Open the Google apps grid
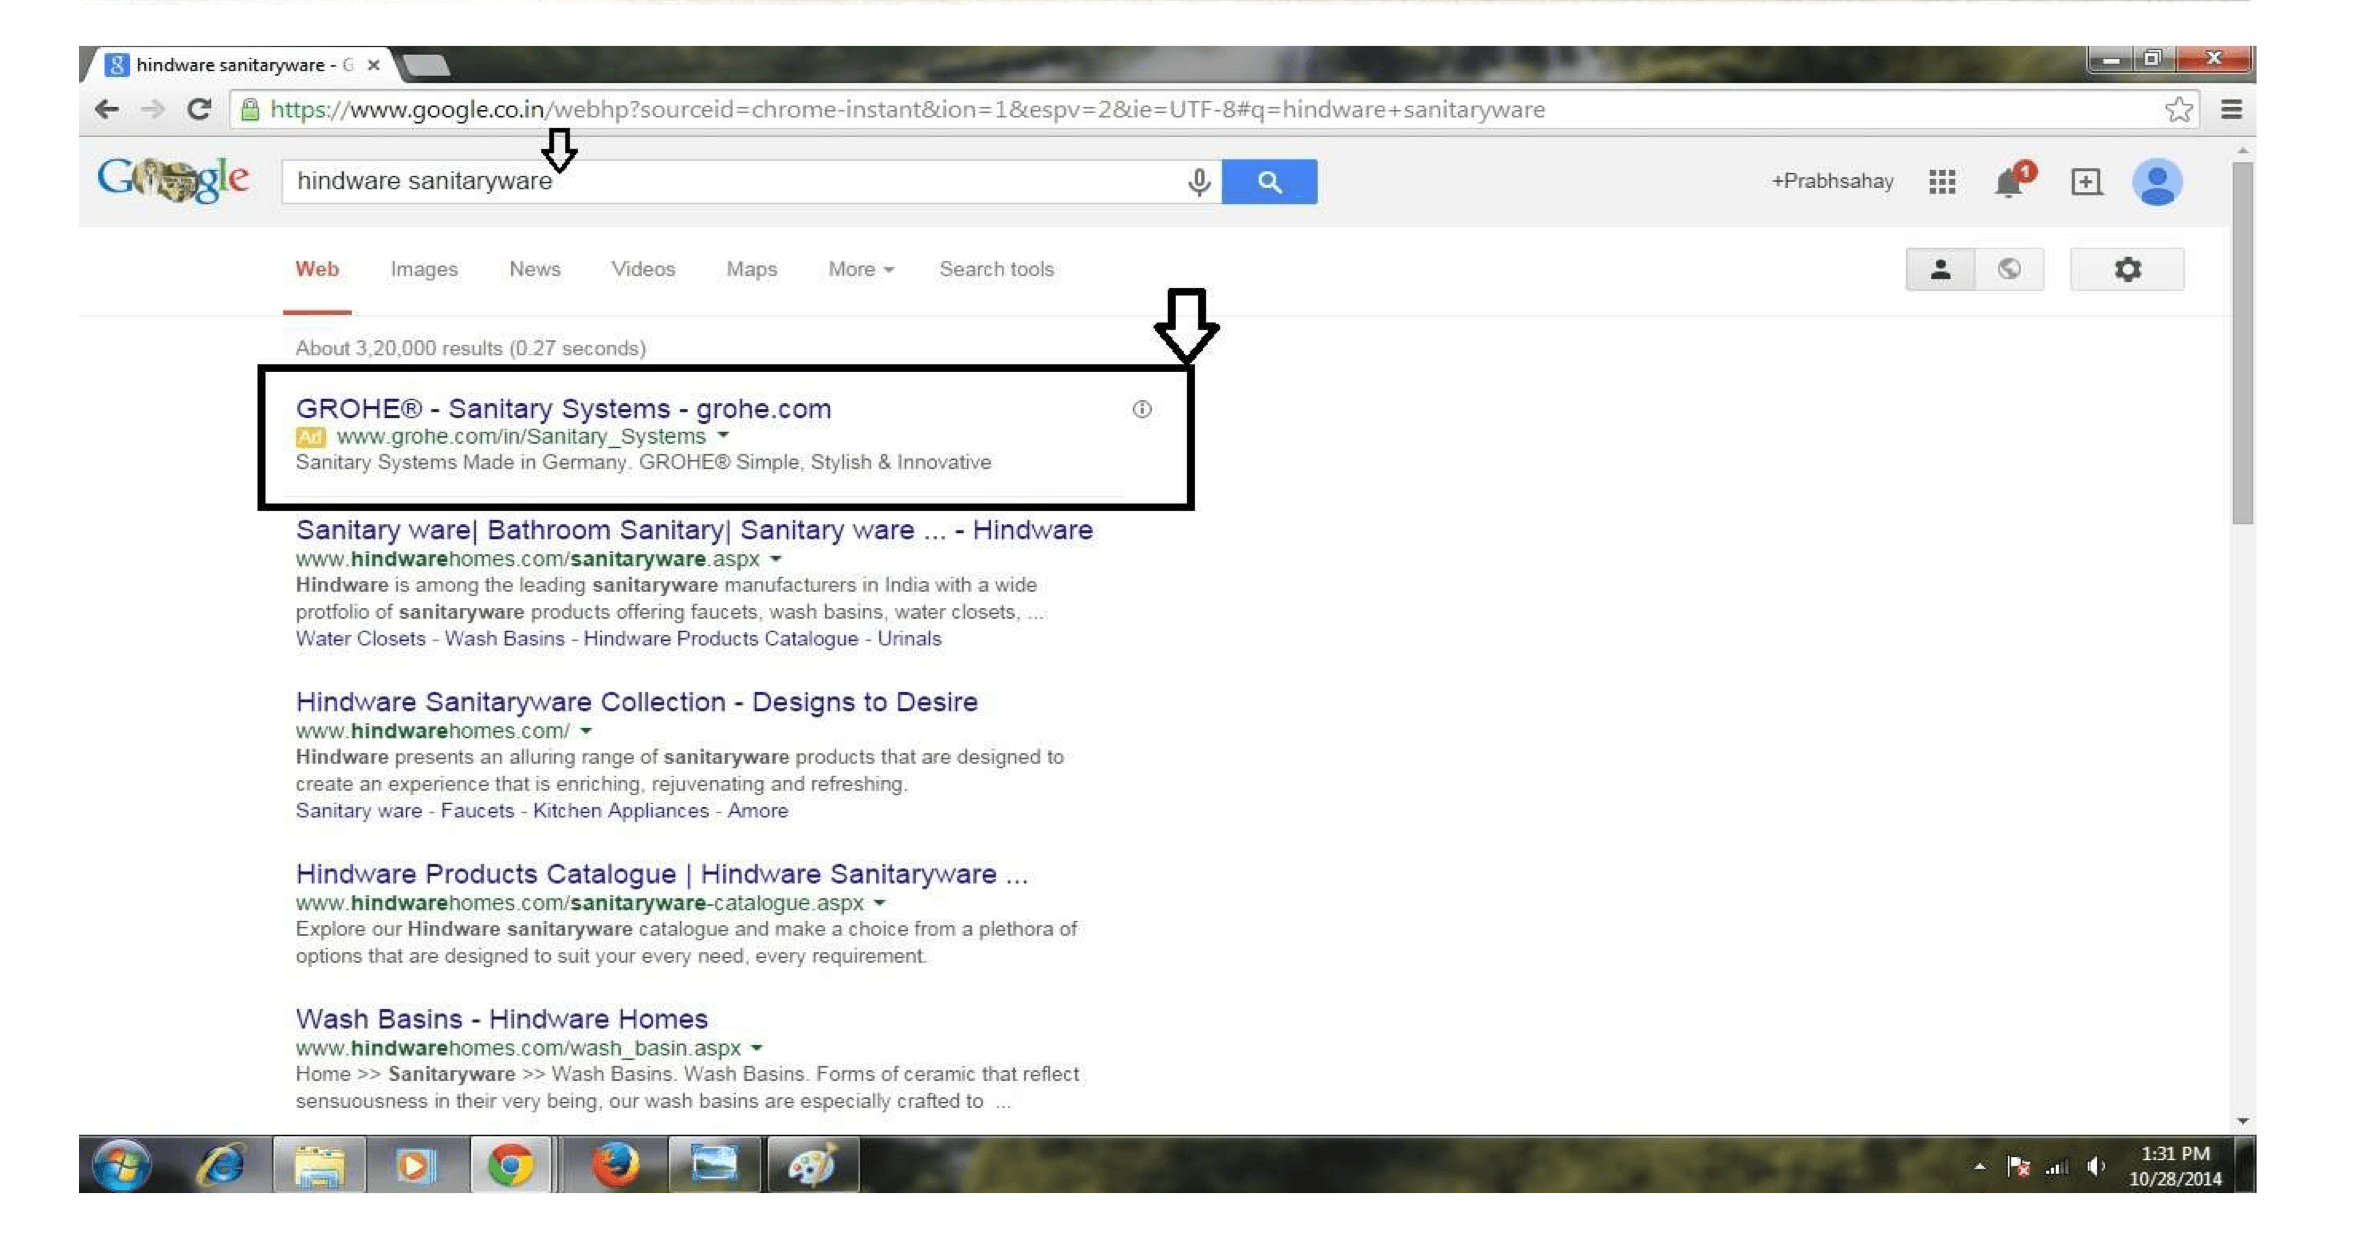Viewport: 2358px width, 1236px height. [1941, 181]
